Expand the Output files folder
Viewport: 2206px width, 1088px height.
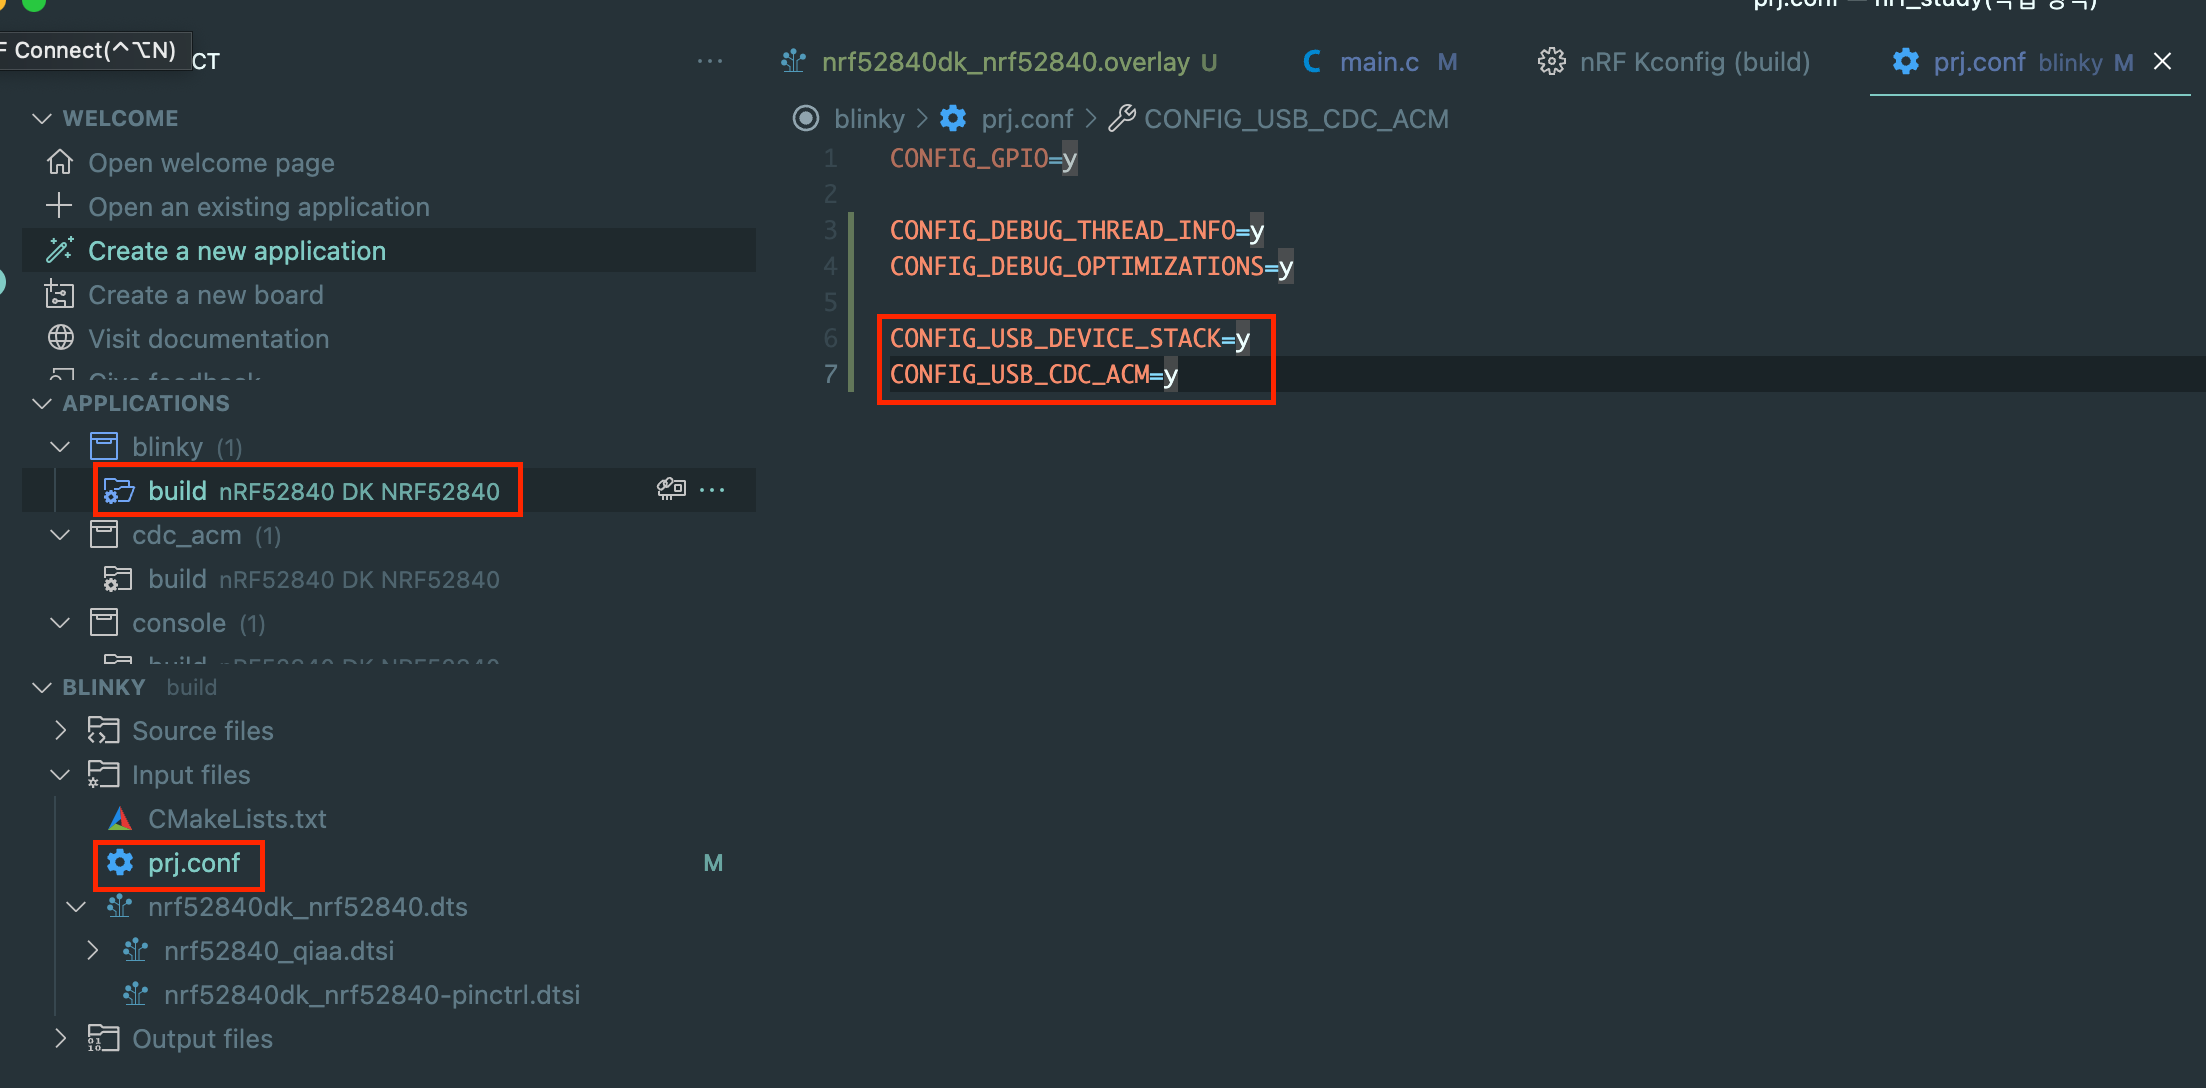click(x=61, y=1039)
